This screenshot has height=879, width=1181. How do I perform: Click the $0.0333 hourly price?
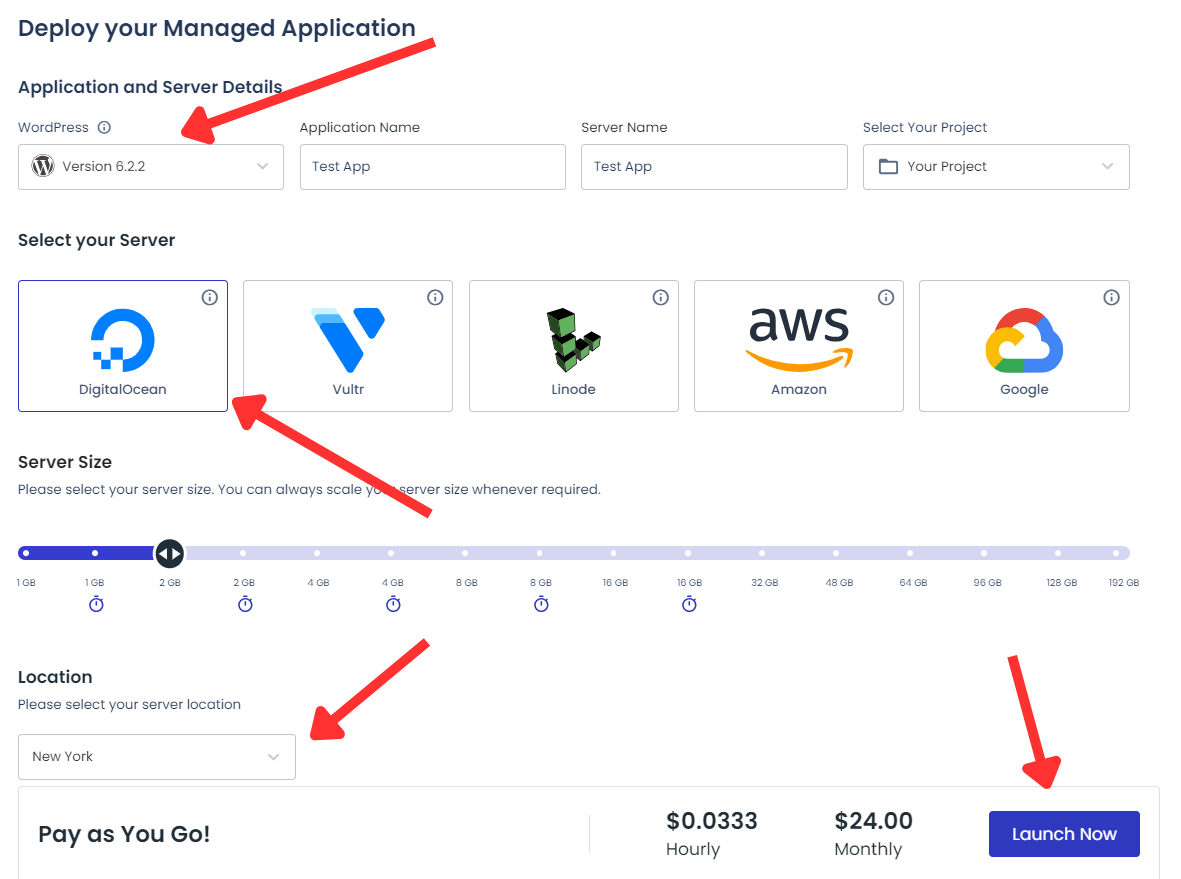712,821
